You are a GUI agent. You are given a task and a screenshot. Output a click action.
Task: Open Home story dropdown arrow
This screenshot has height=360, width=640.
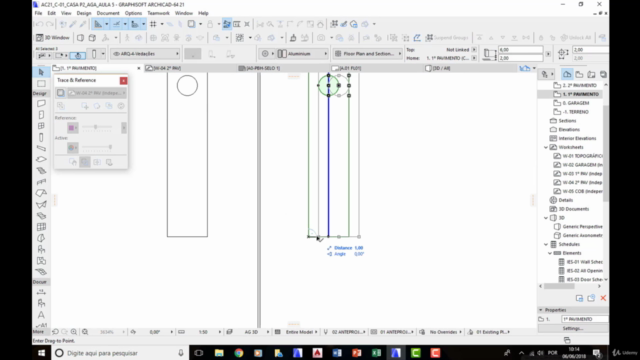[x=474, y=58]
